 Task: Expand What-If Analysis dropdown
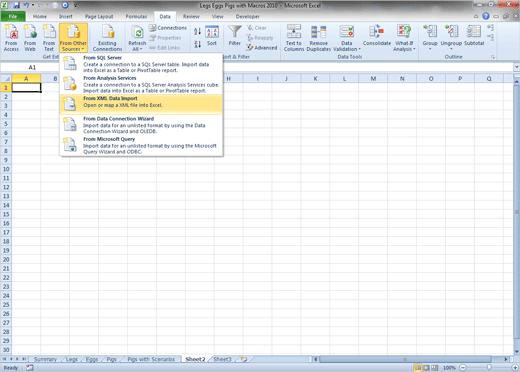404,46
